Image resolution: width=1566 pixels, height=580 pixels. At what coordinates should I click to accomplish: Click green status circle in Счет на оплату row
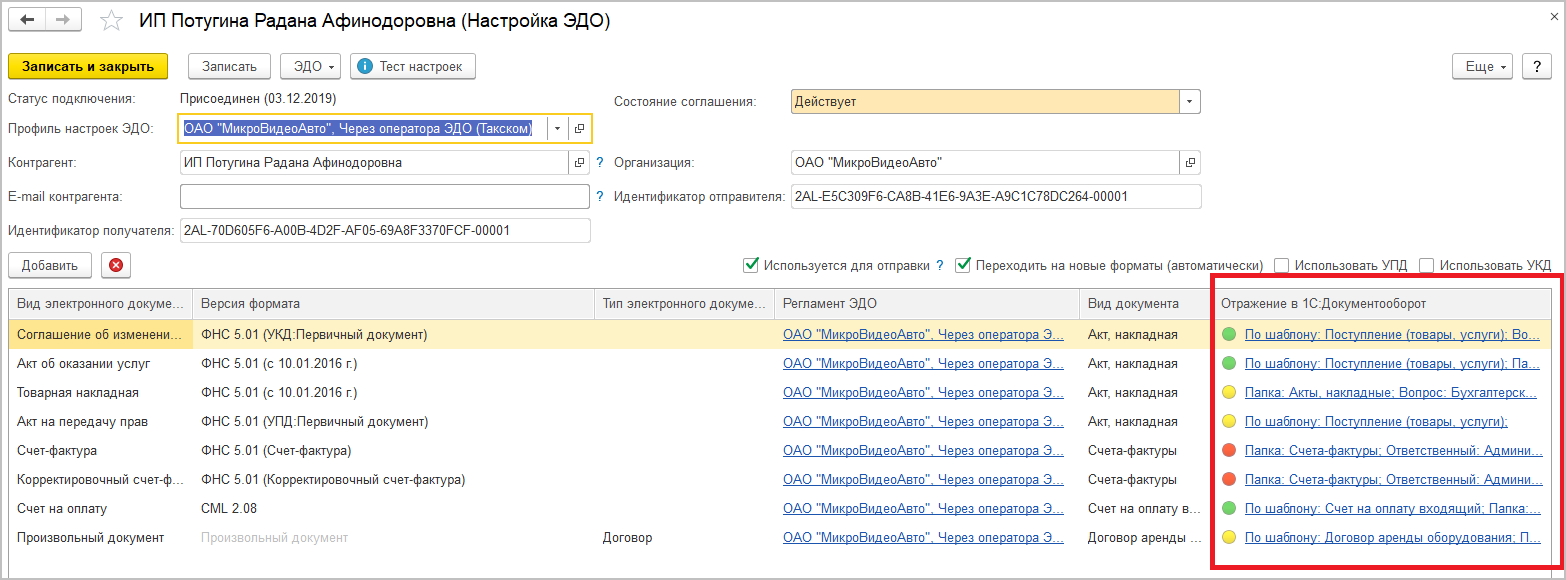tap(1229, 509)
